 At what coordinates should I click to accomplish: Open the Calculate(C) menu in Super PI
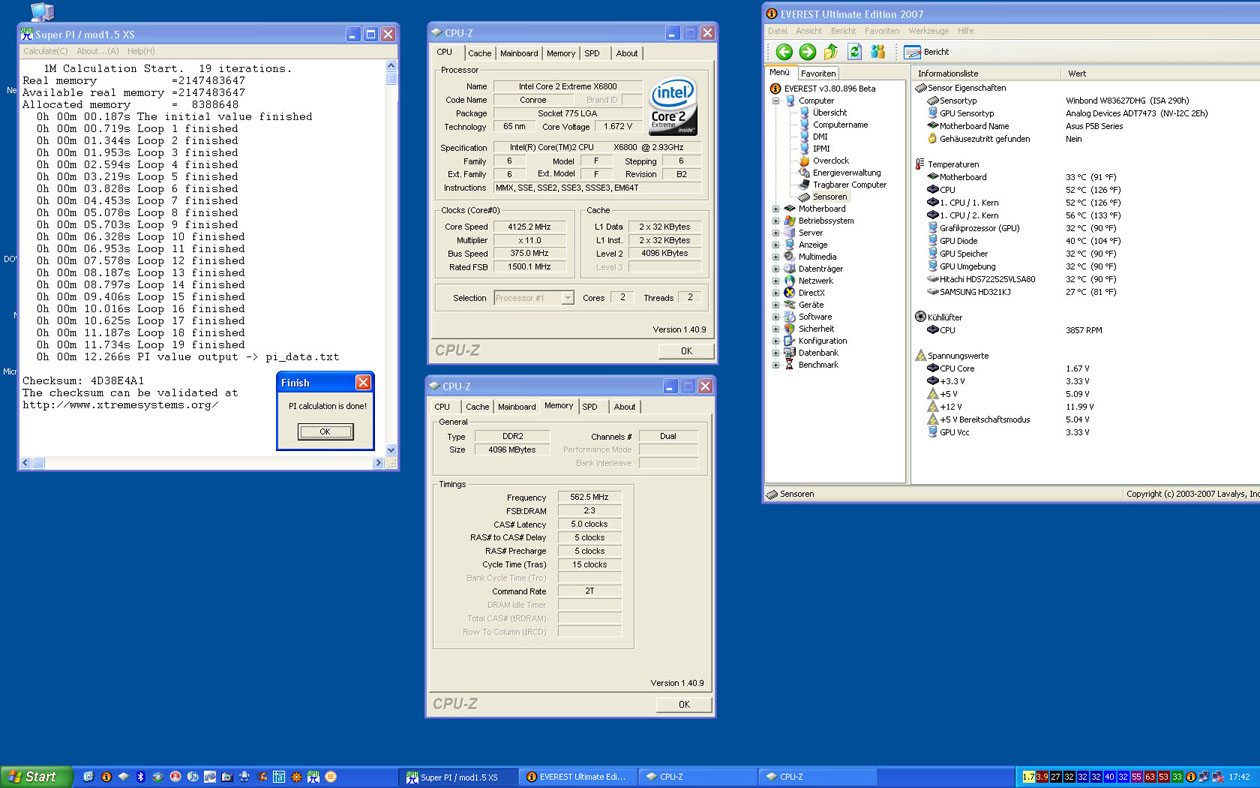tap(46, 51)
